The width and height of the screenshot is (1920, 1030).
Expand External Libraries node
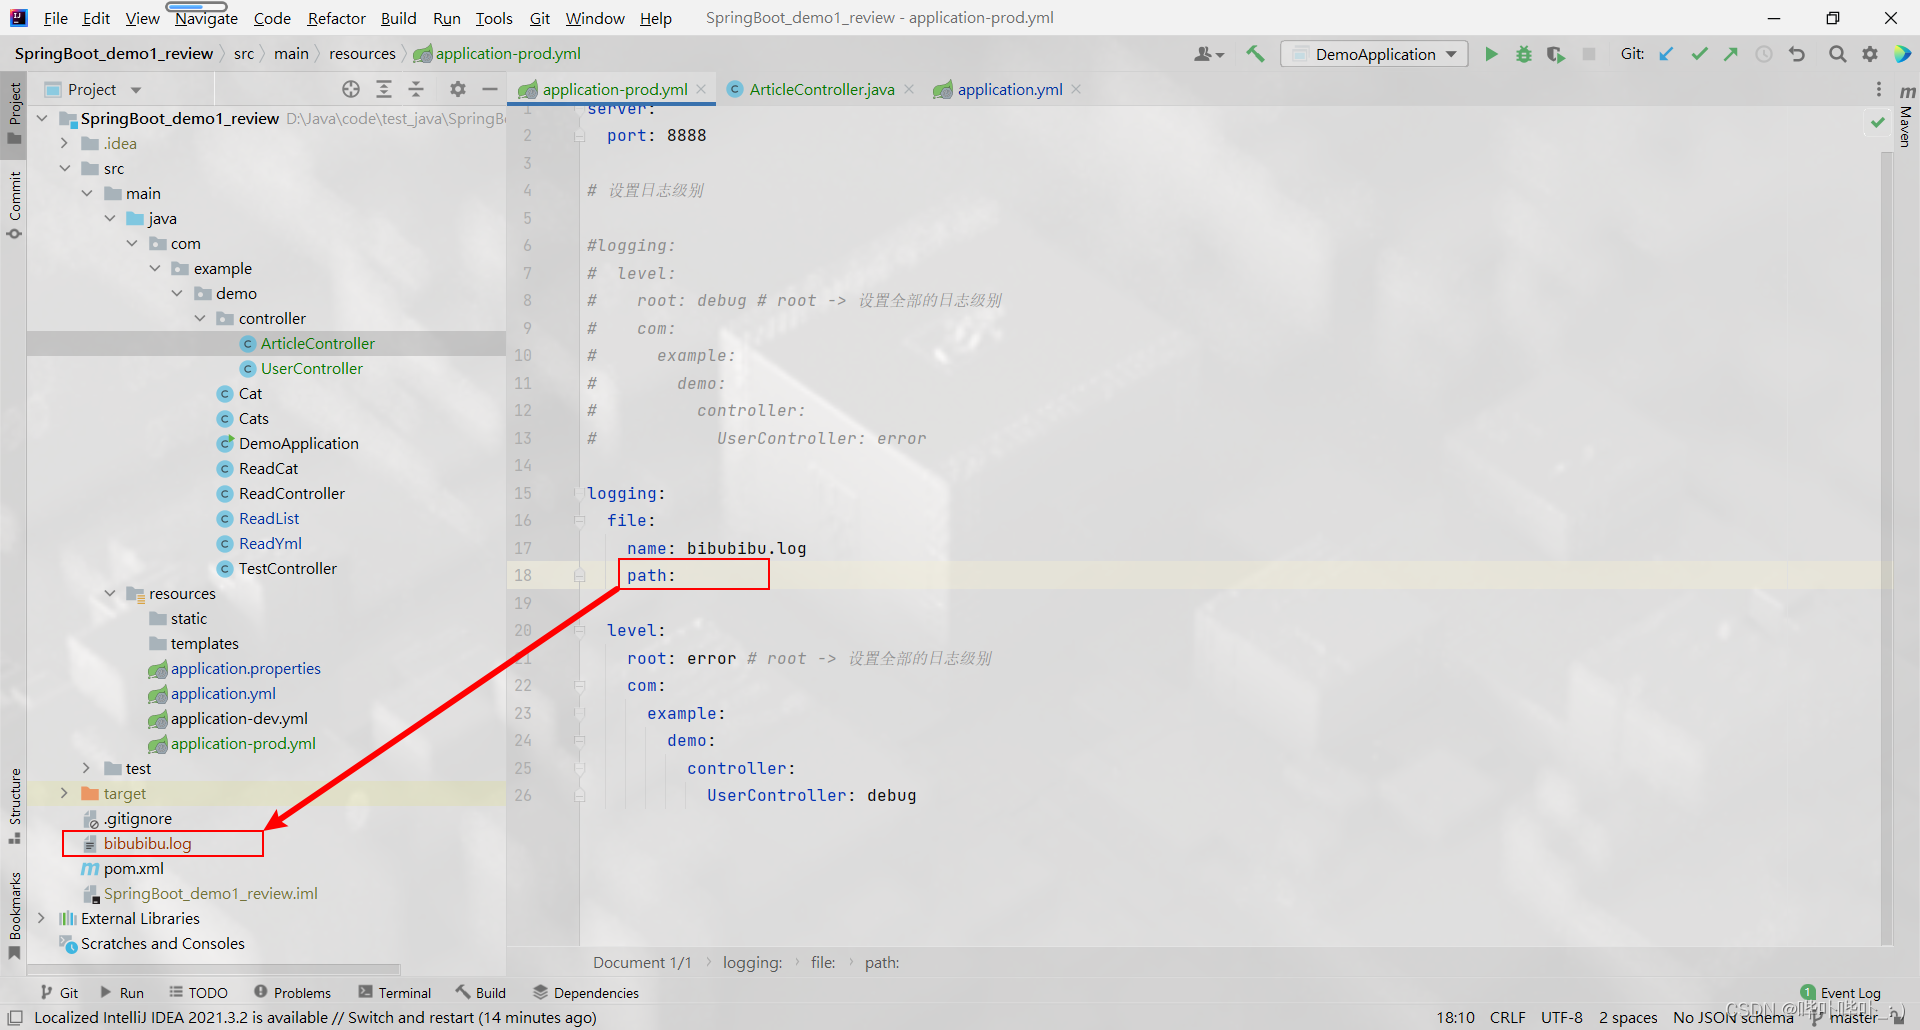[41, 918]
